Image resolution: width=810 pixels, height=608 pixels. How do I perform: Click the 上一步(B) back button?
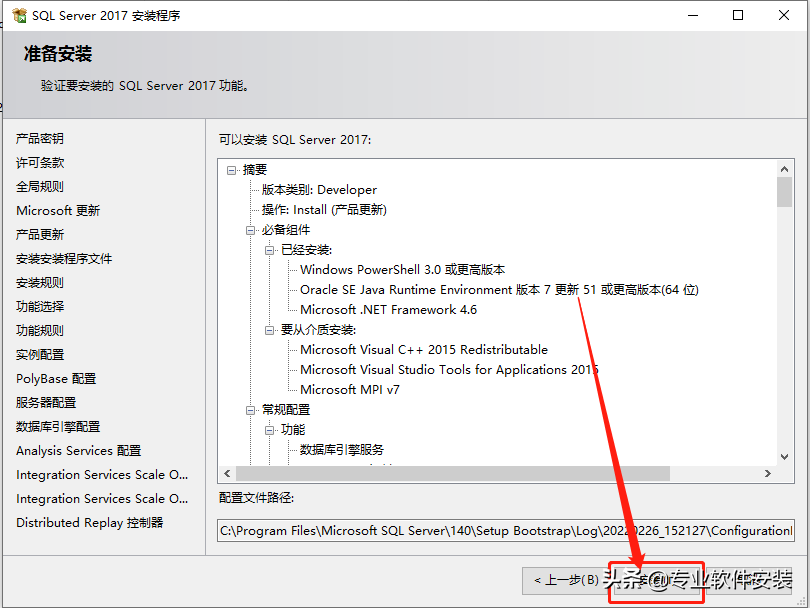click(x=566, y=581)
